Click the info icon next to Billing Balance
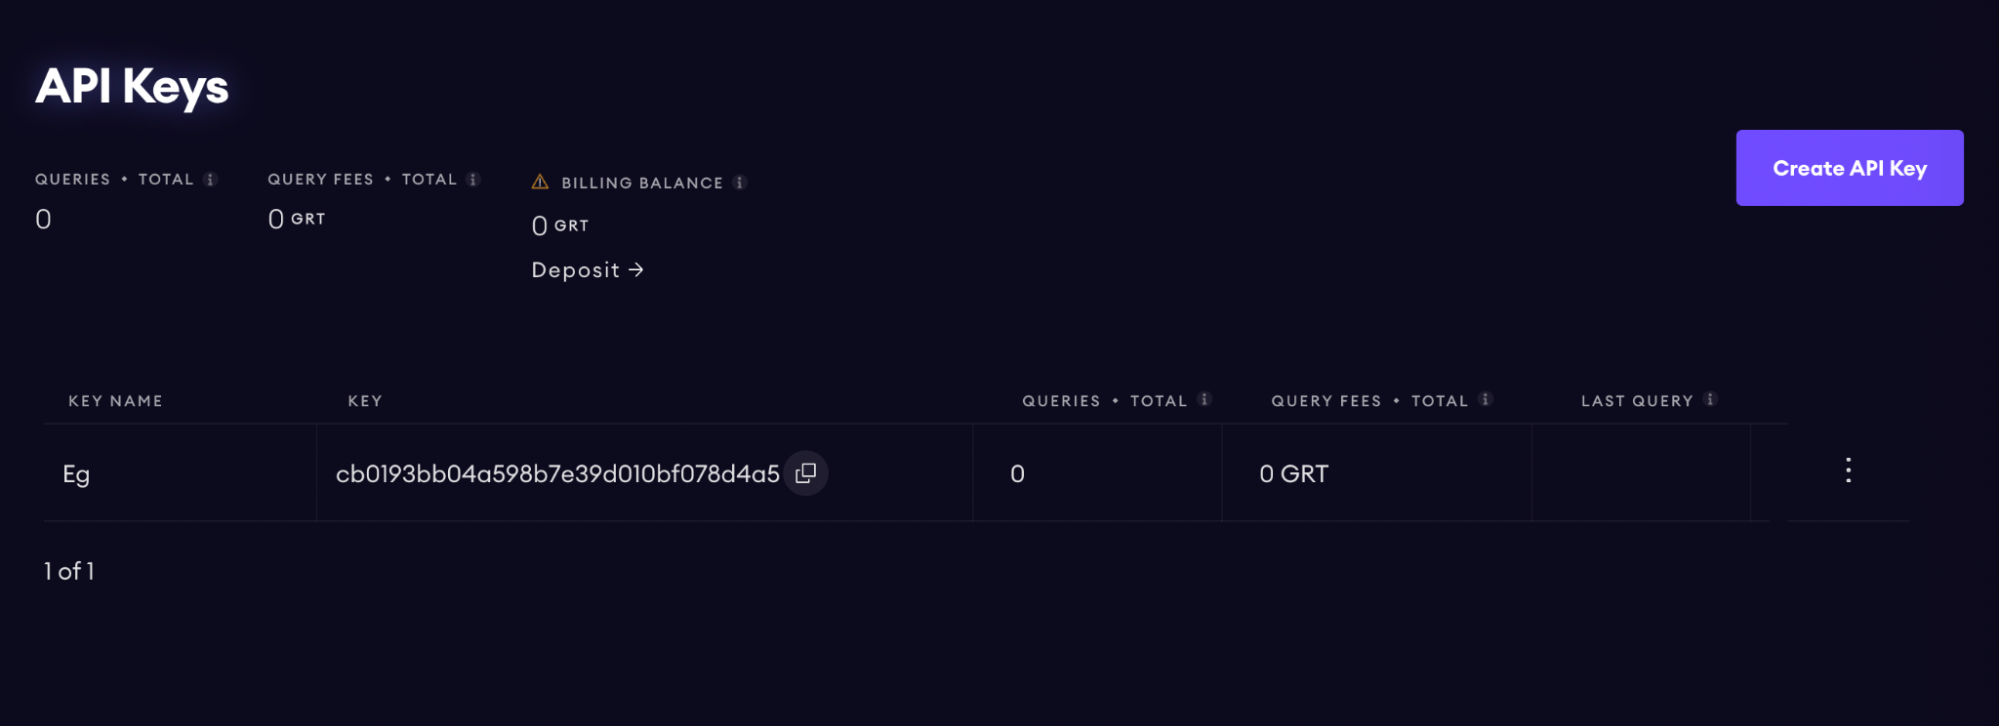 (x=739, y=182)
